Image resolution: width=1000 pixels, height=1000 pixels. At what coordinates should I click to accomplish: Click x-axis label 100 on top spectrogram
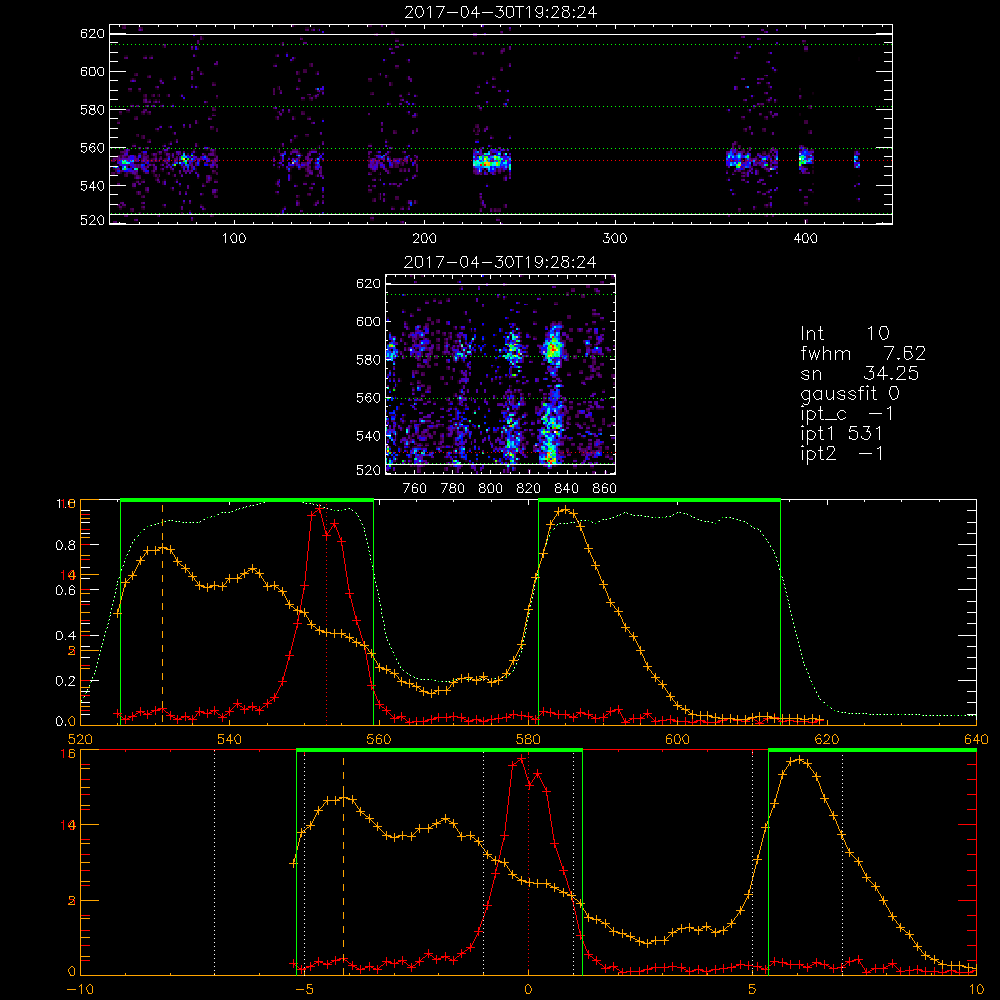[x=234, y=239]
